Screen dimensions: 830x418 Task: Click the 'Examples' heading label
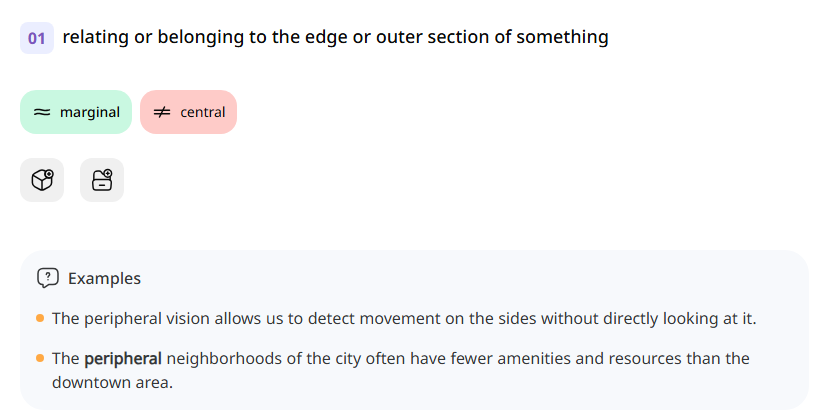pos(104,278)
